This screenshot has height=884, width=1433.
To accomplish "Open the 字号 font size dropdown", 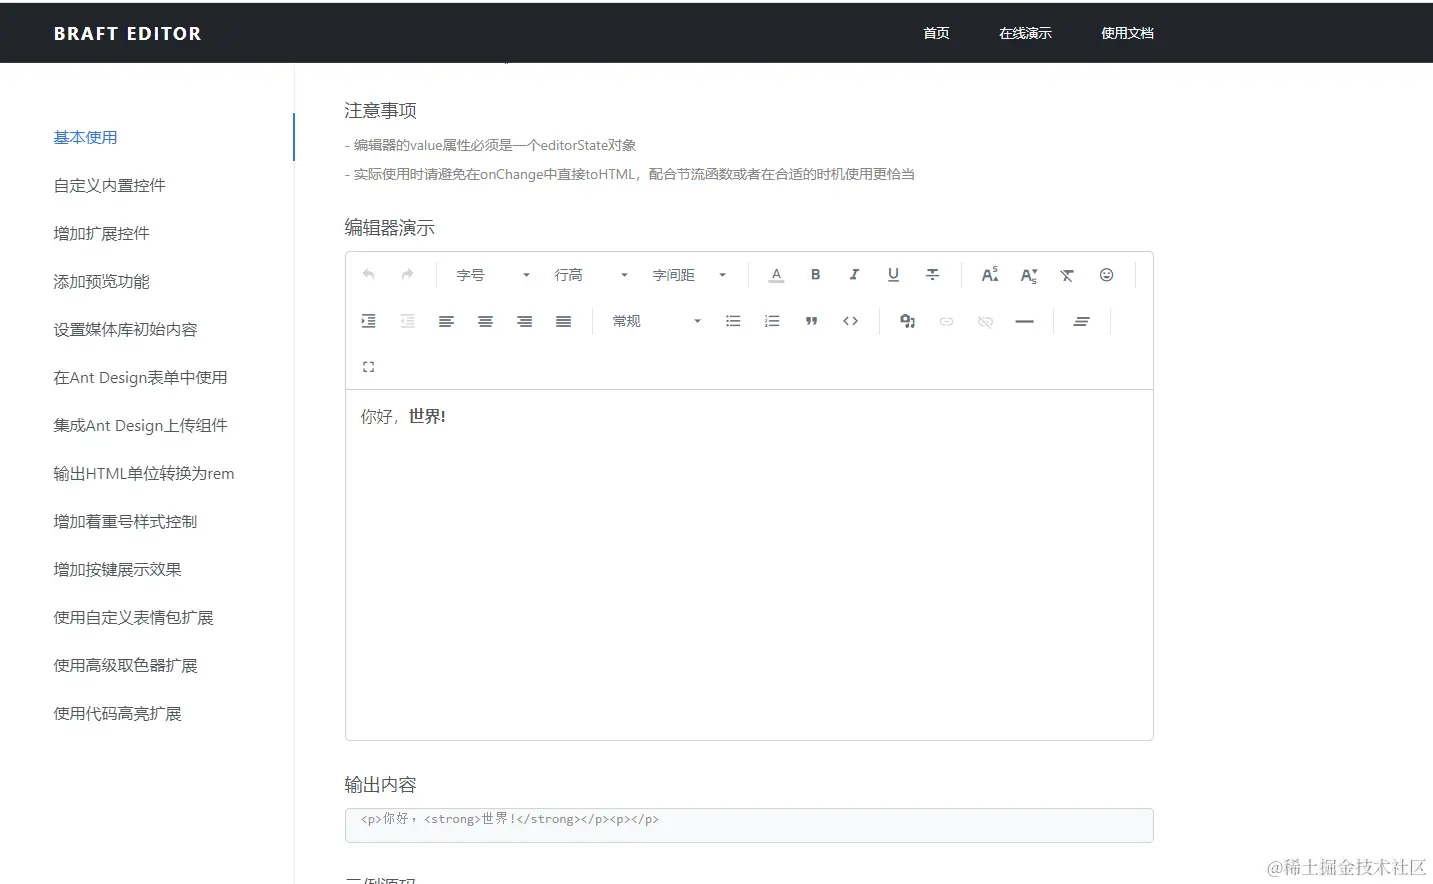I will (x=493, y=275).
